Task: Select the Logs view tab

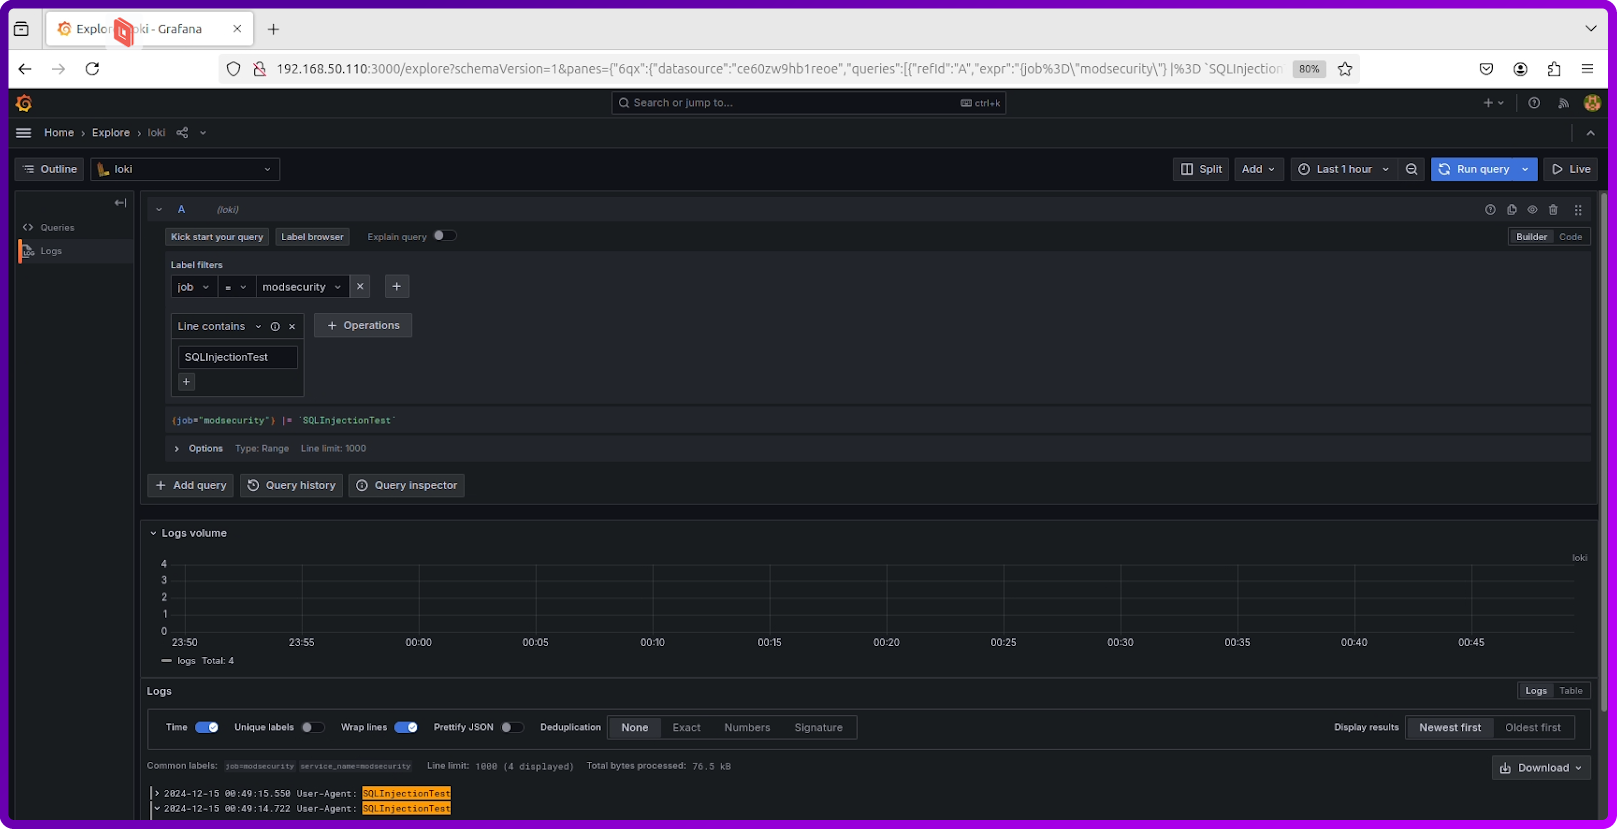Action: (x=1536, y=691)
